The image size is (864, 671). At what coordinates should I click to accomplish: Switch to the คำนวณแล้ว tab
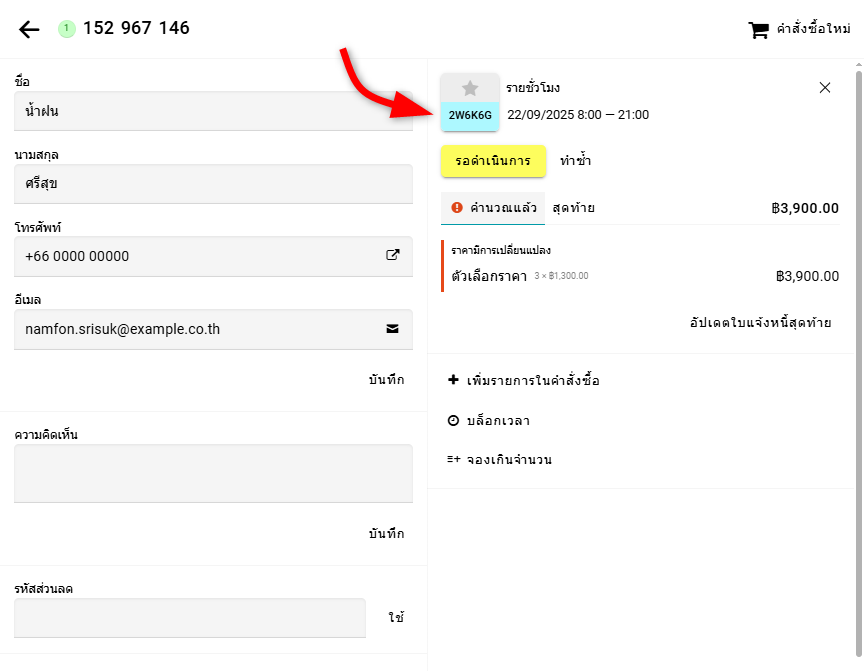tap(494, 208)
